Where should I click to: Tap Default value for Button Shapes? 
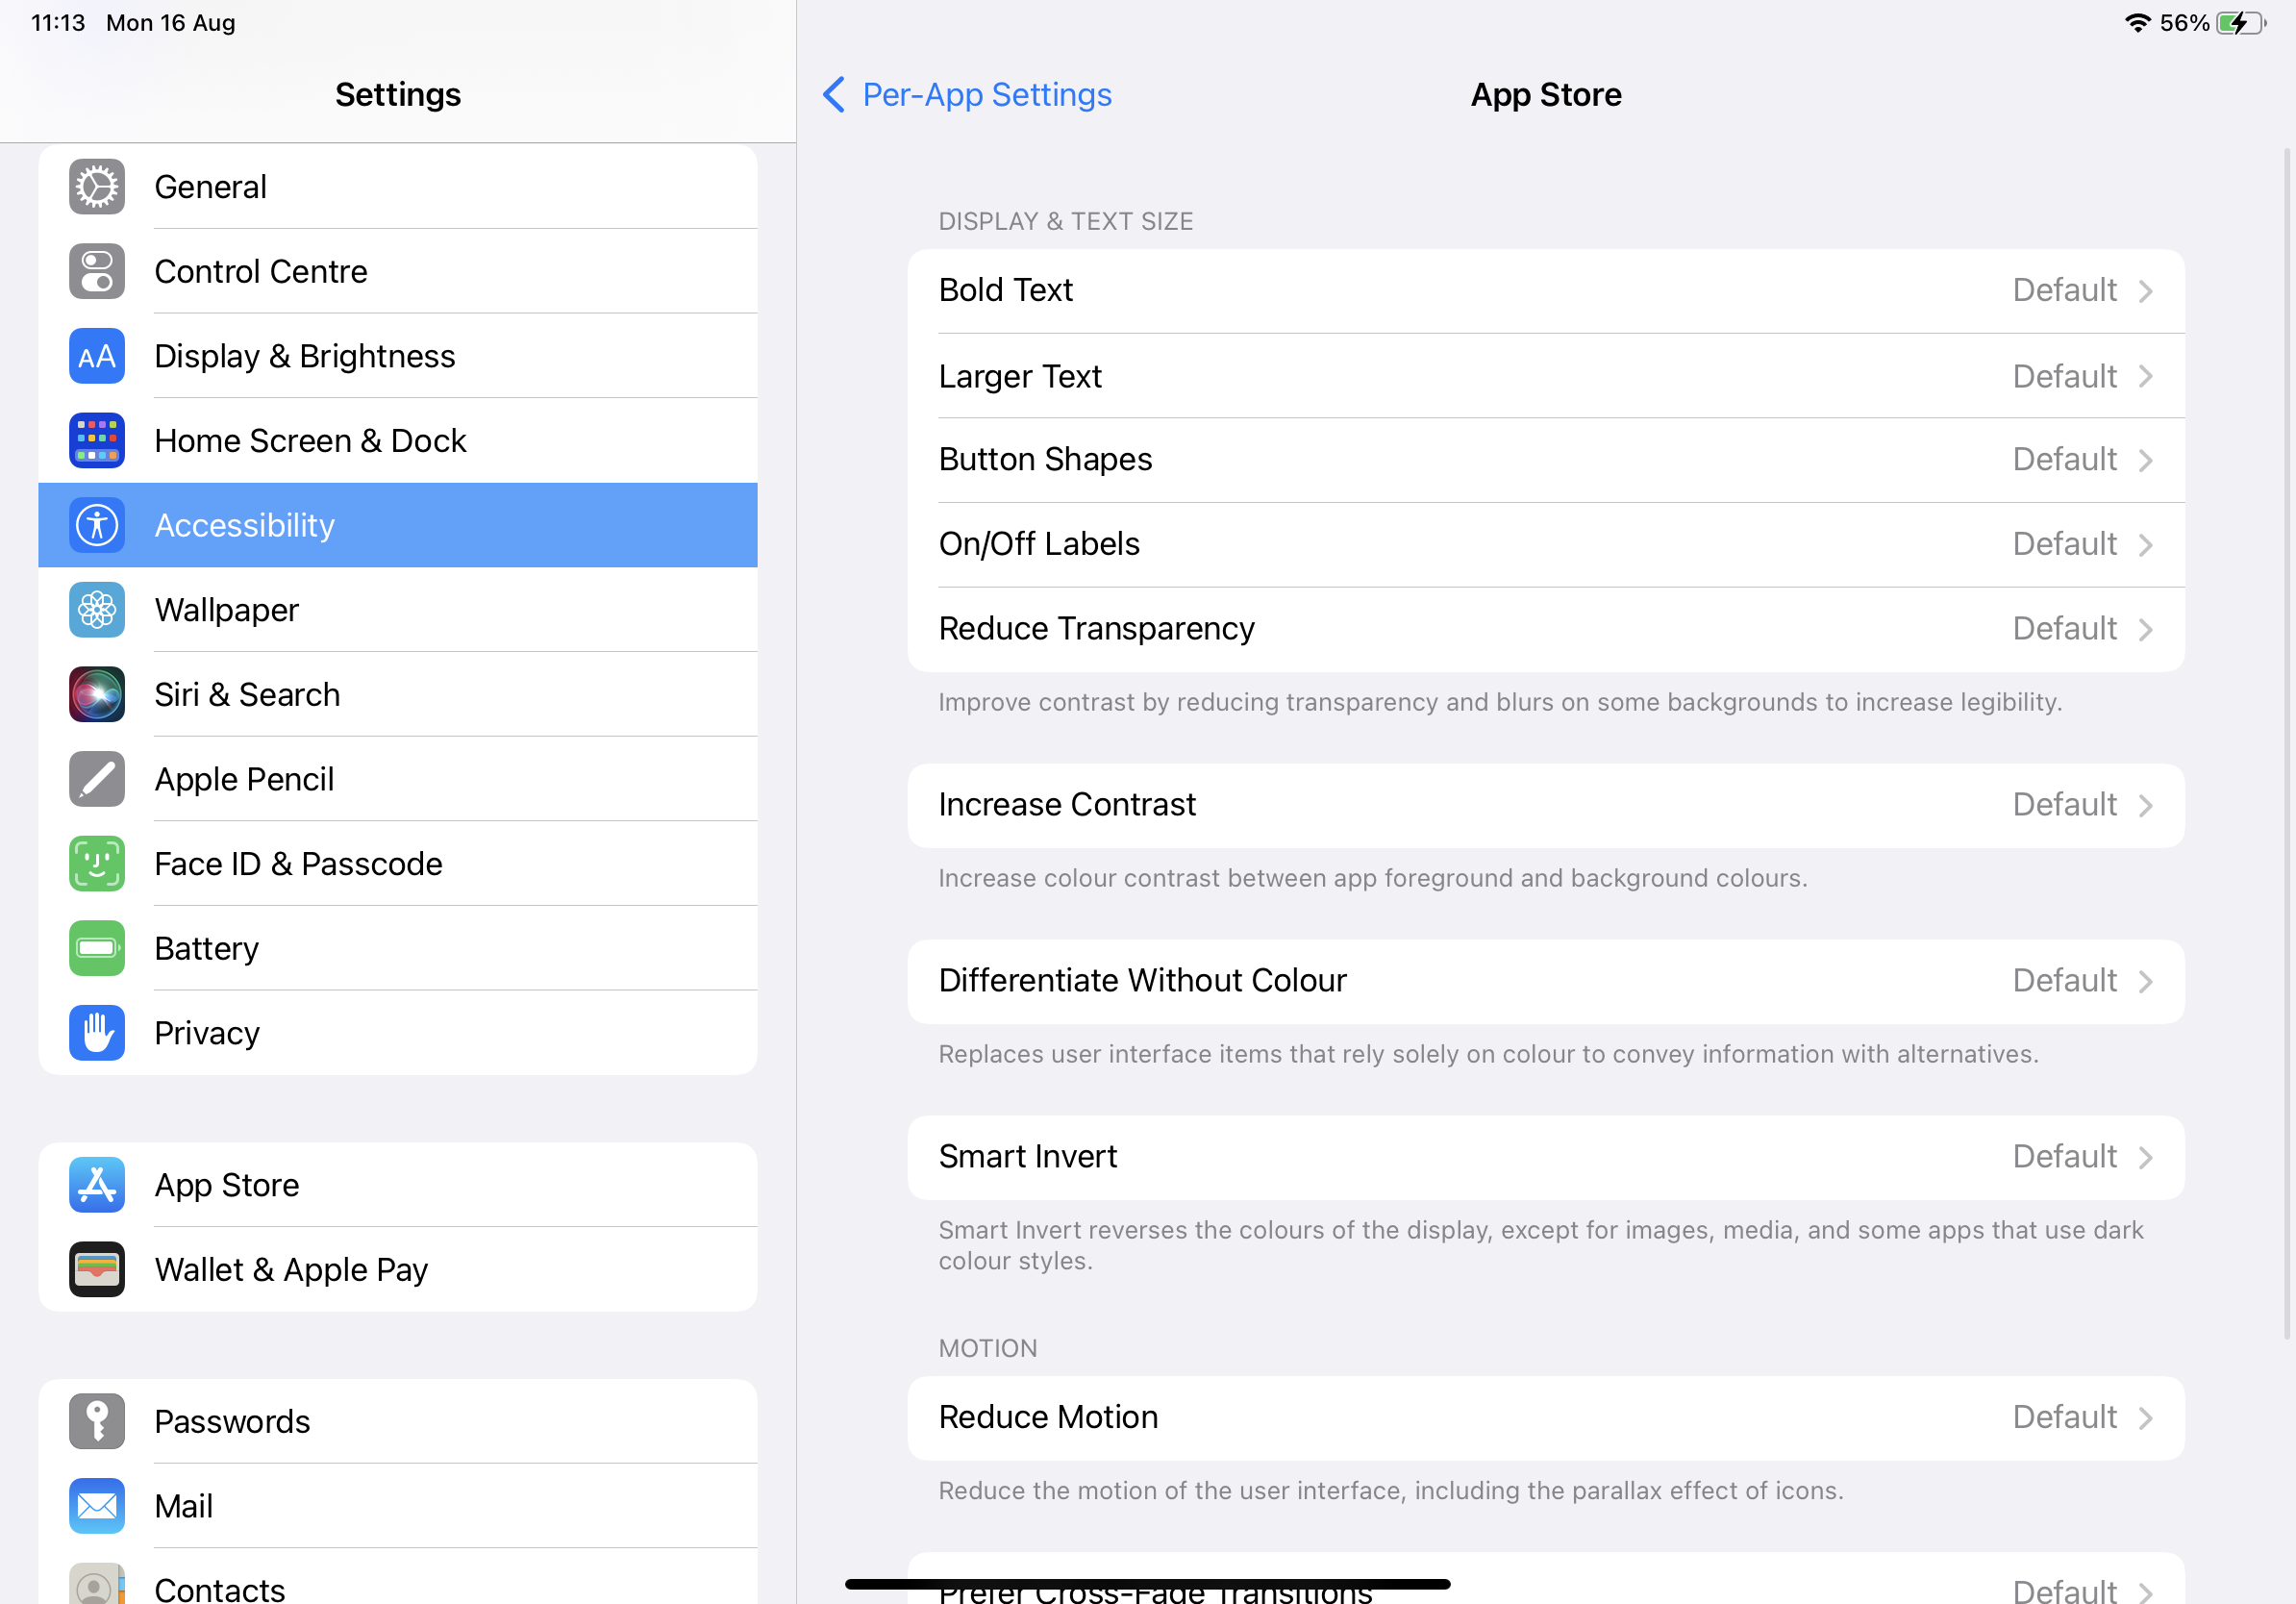coord(2064,460)
